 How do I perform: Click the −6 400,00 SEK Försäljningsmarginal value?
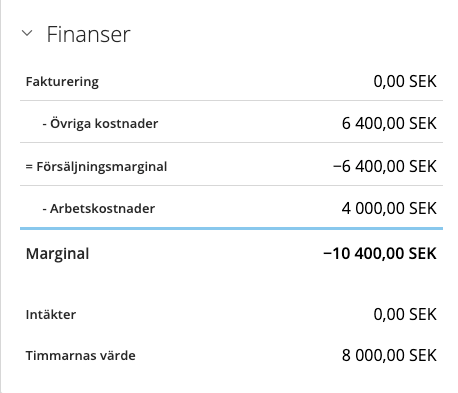(385, 166)
